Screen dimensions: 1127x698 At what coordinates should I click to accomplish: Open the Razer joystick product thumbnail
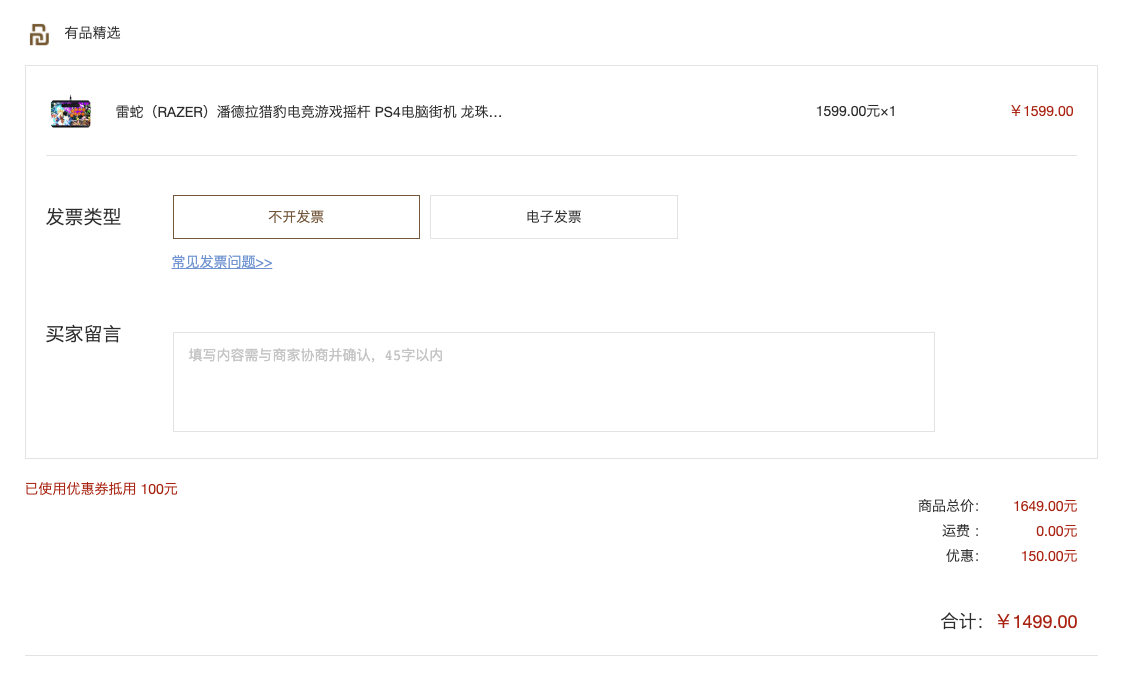click(70, 111)
